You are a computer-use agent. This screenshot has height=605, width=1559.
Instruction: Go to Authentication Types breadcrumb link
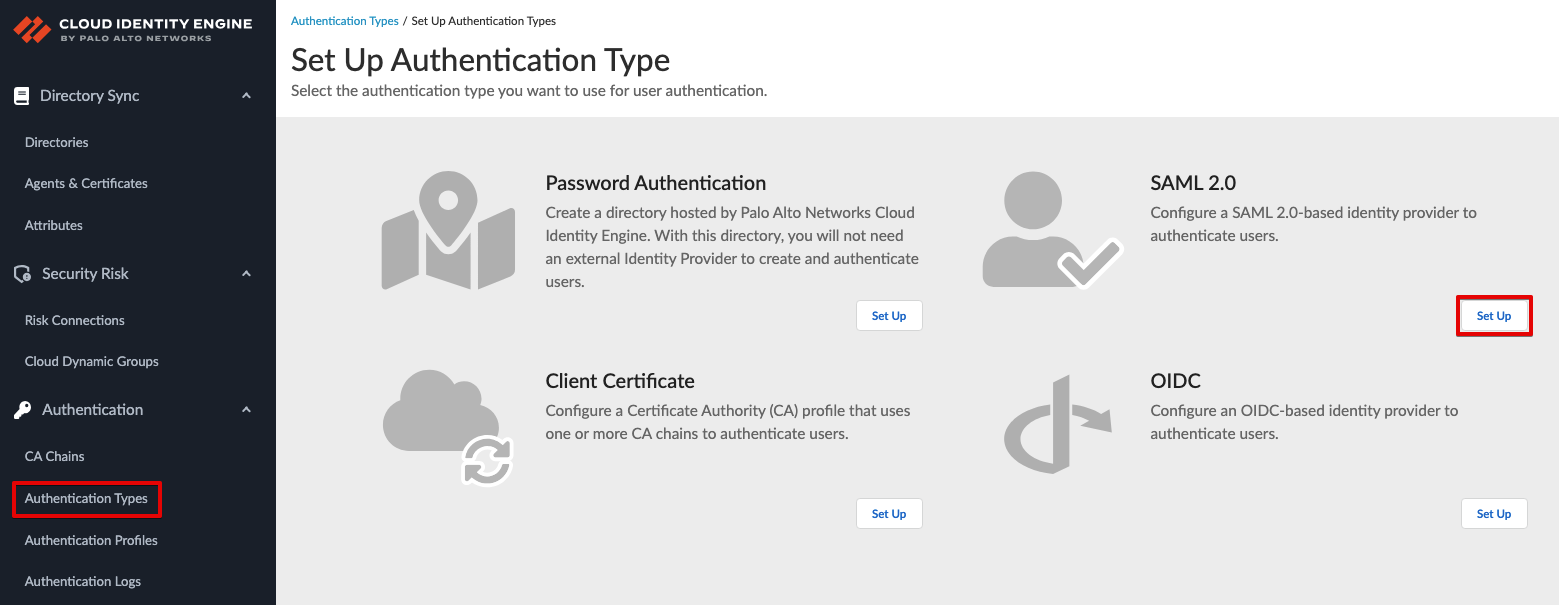pos(344,21)
